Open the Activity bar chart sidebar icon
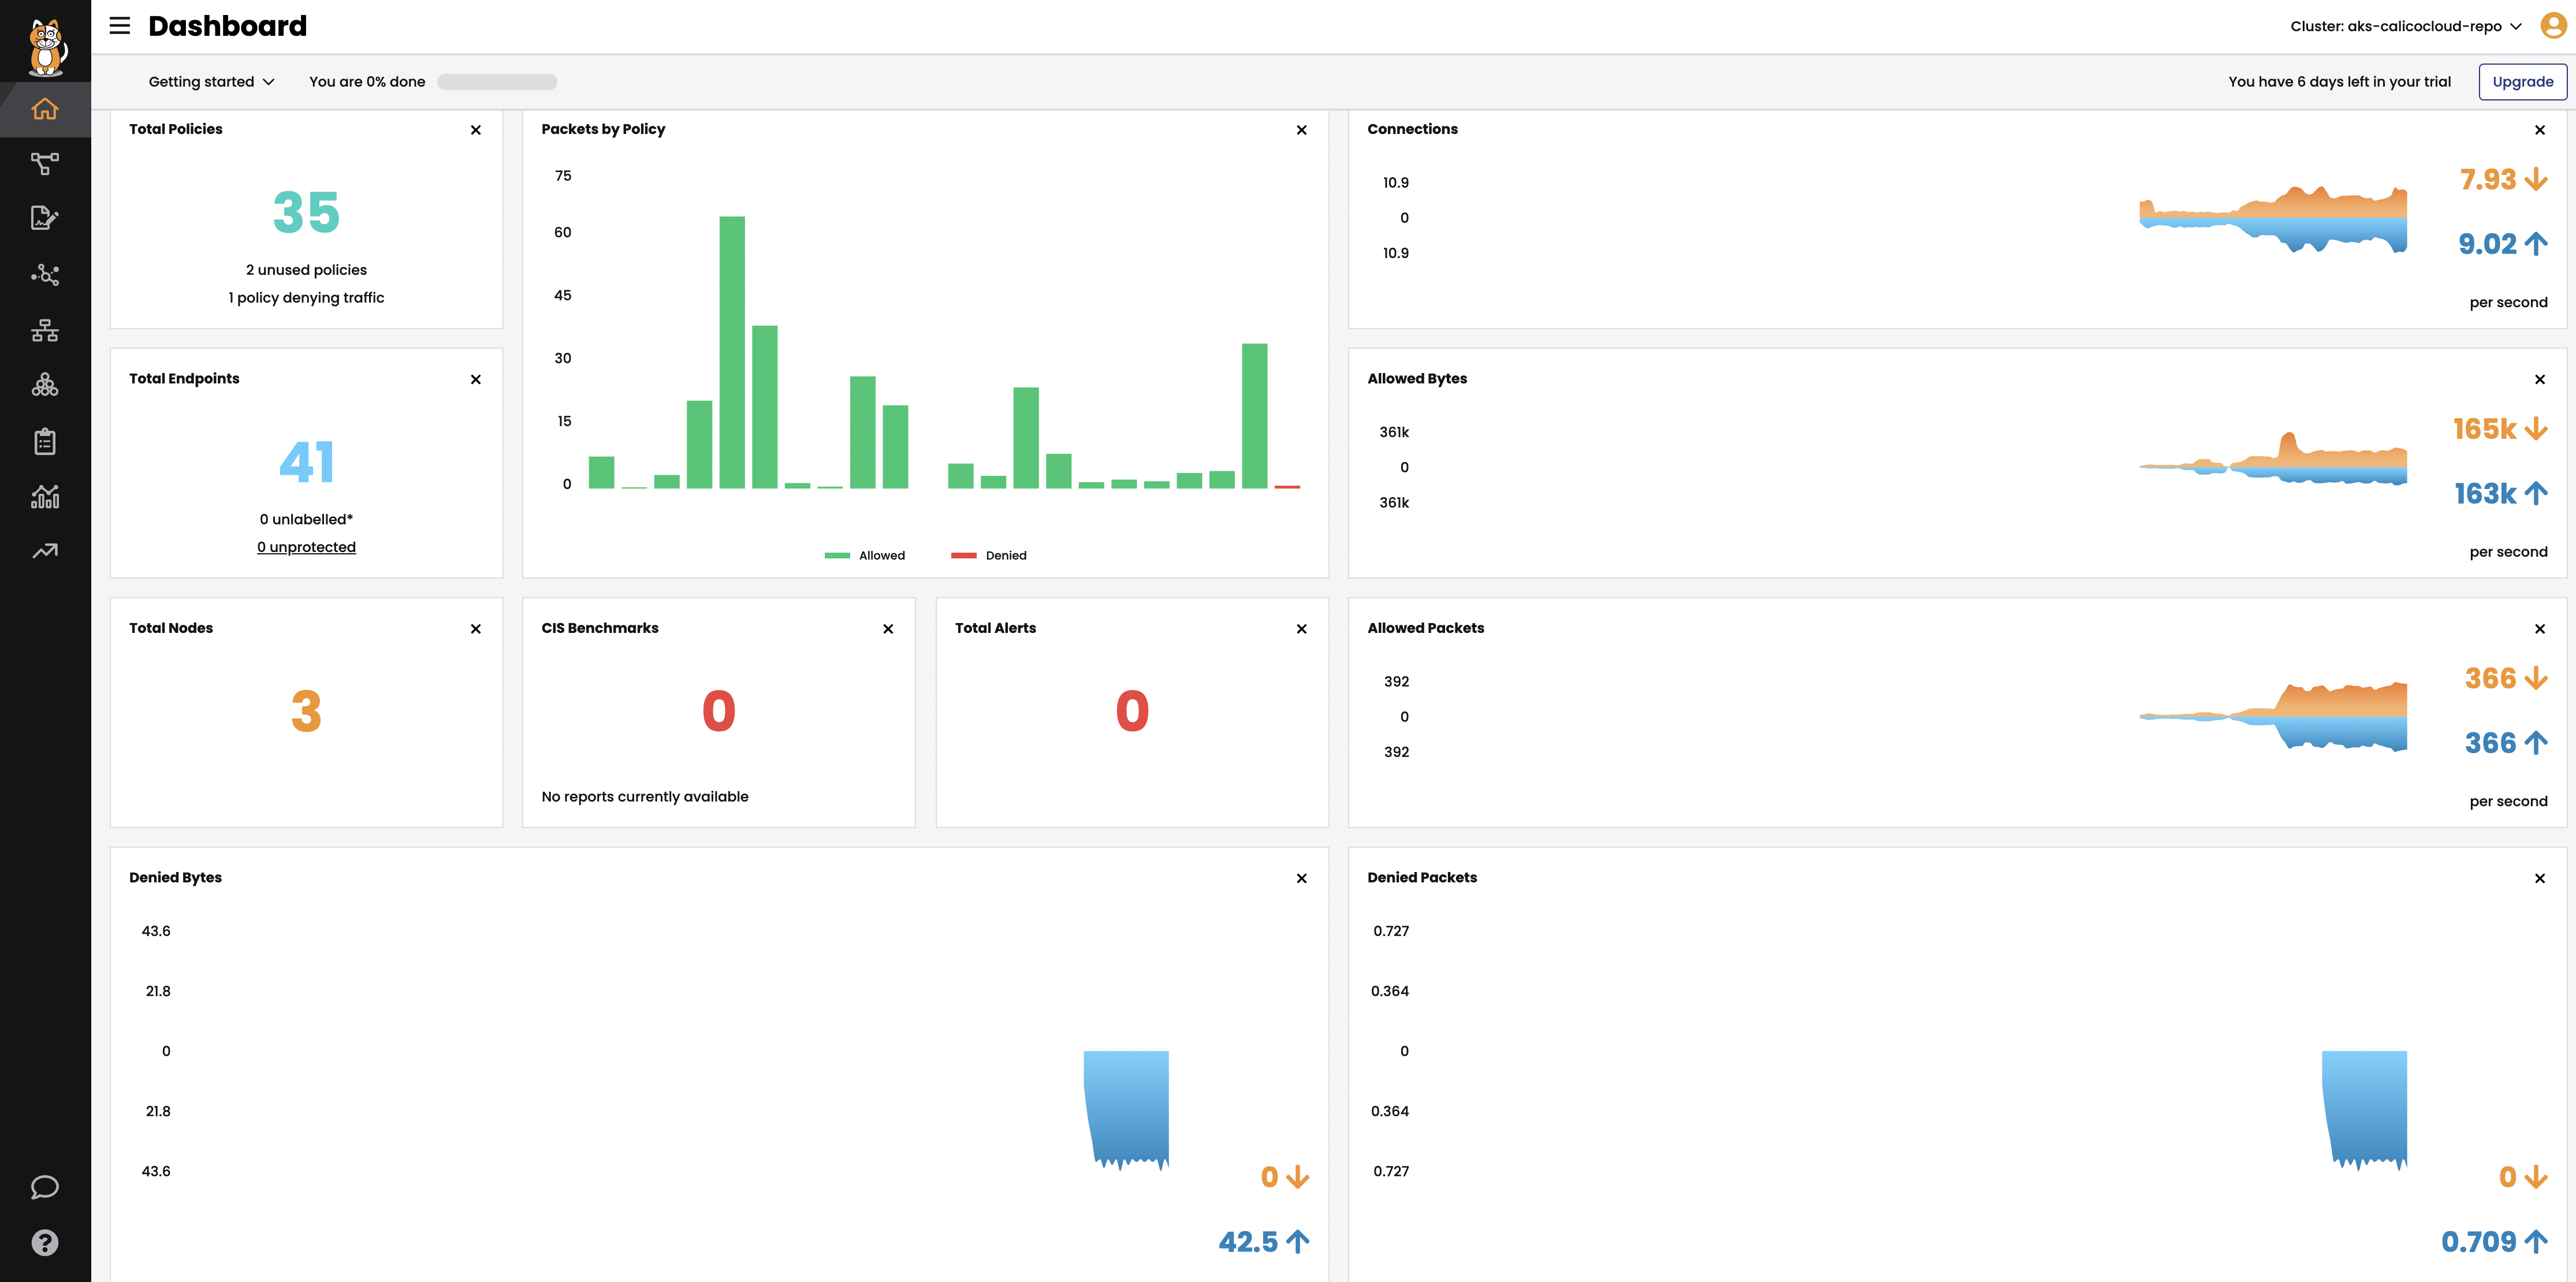The width and height of the screenshot is (2576, 1282). (45, 496)
